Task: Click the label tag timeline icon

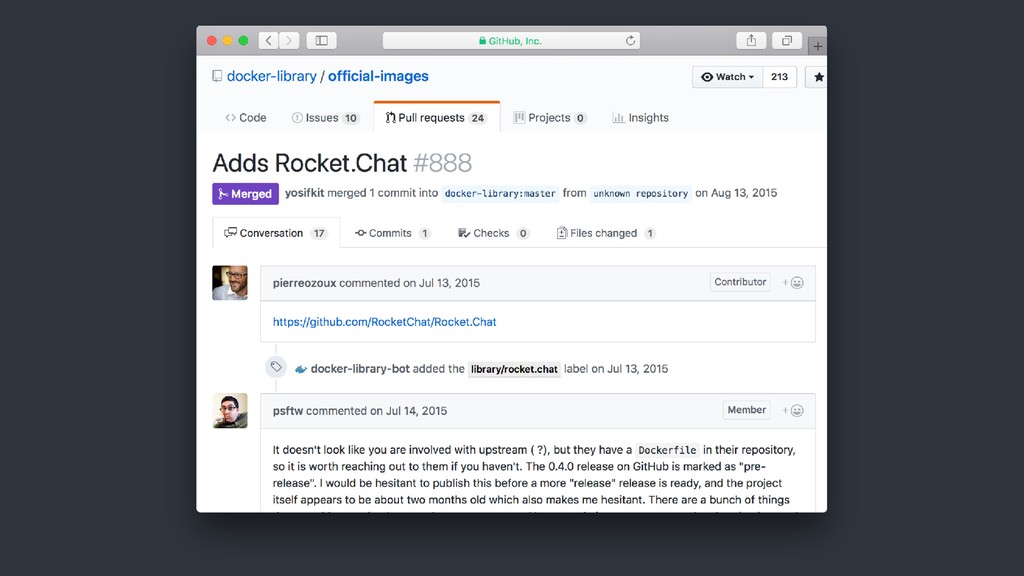Action: coord(276,367)
